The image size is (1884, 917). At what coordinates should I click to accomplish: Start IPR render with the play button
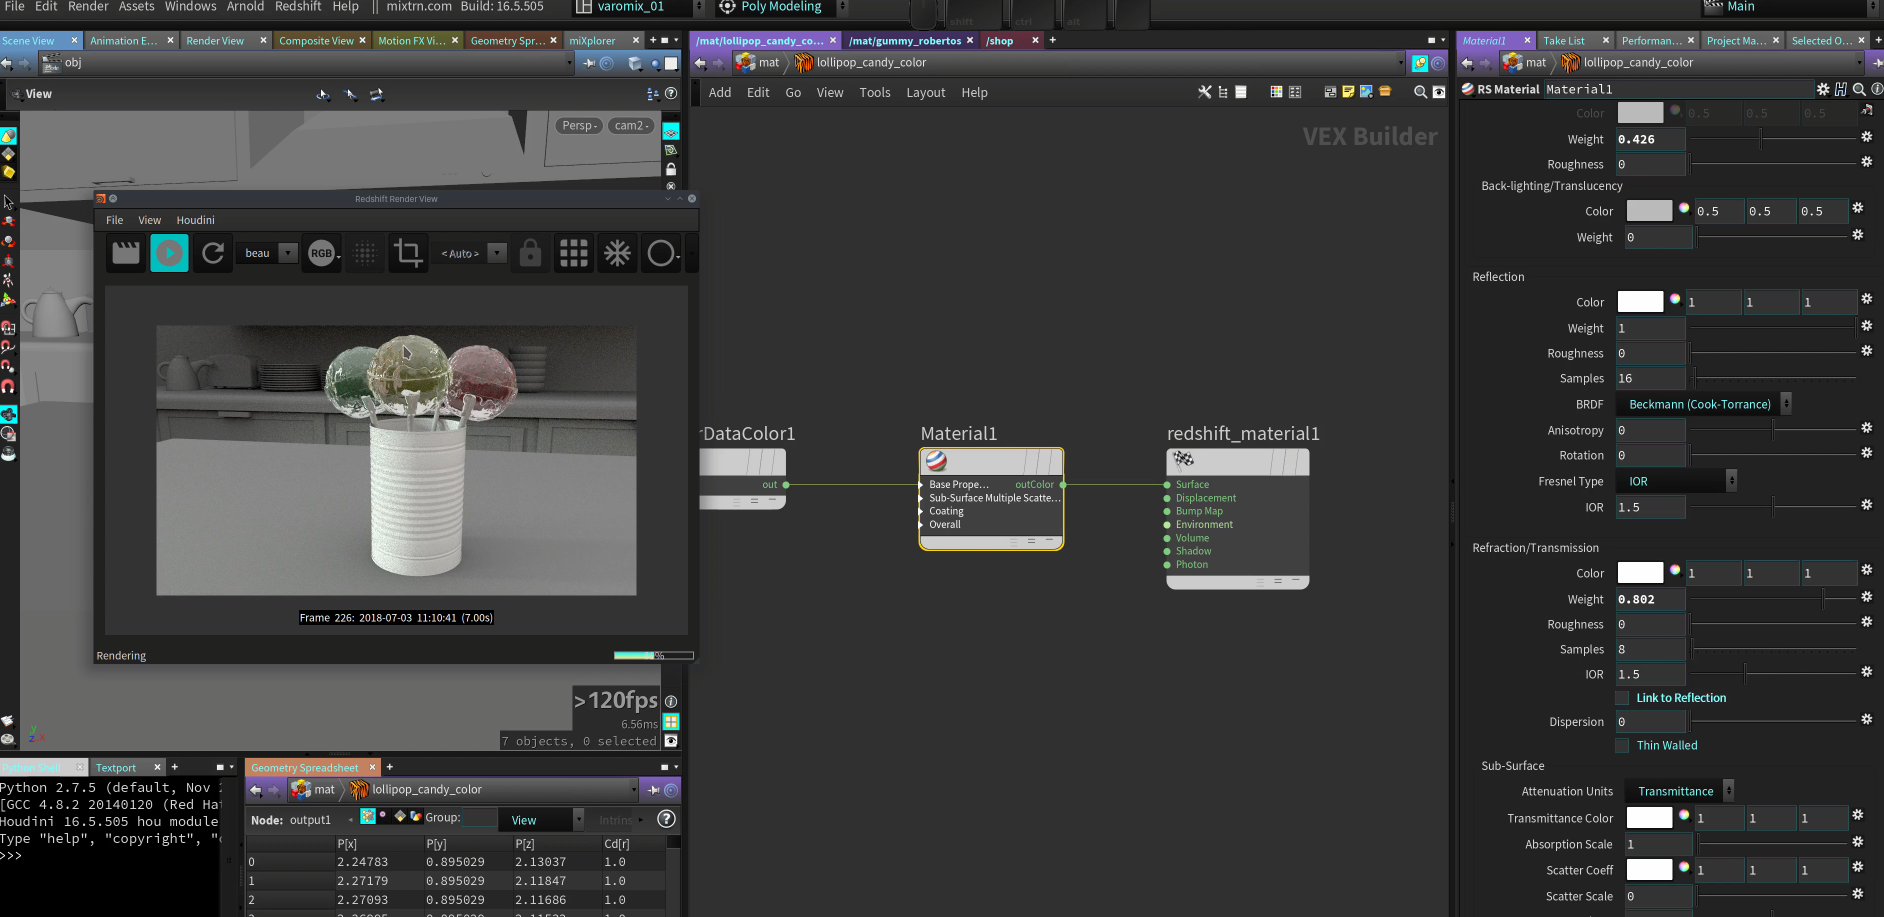[x=169, y=253]
